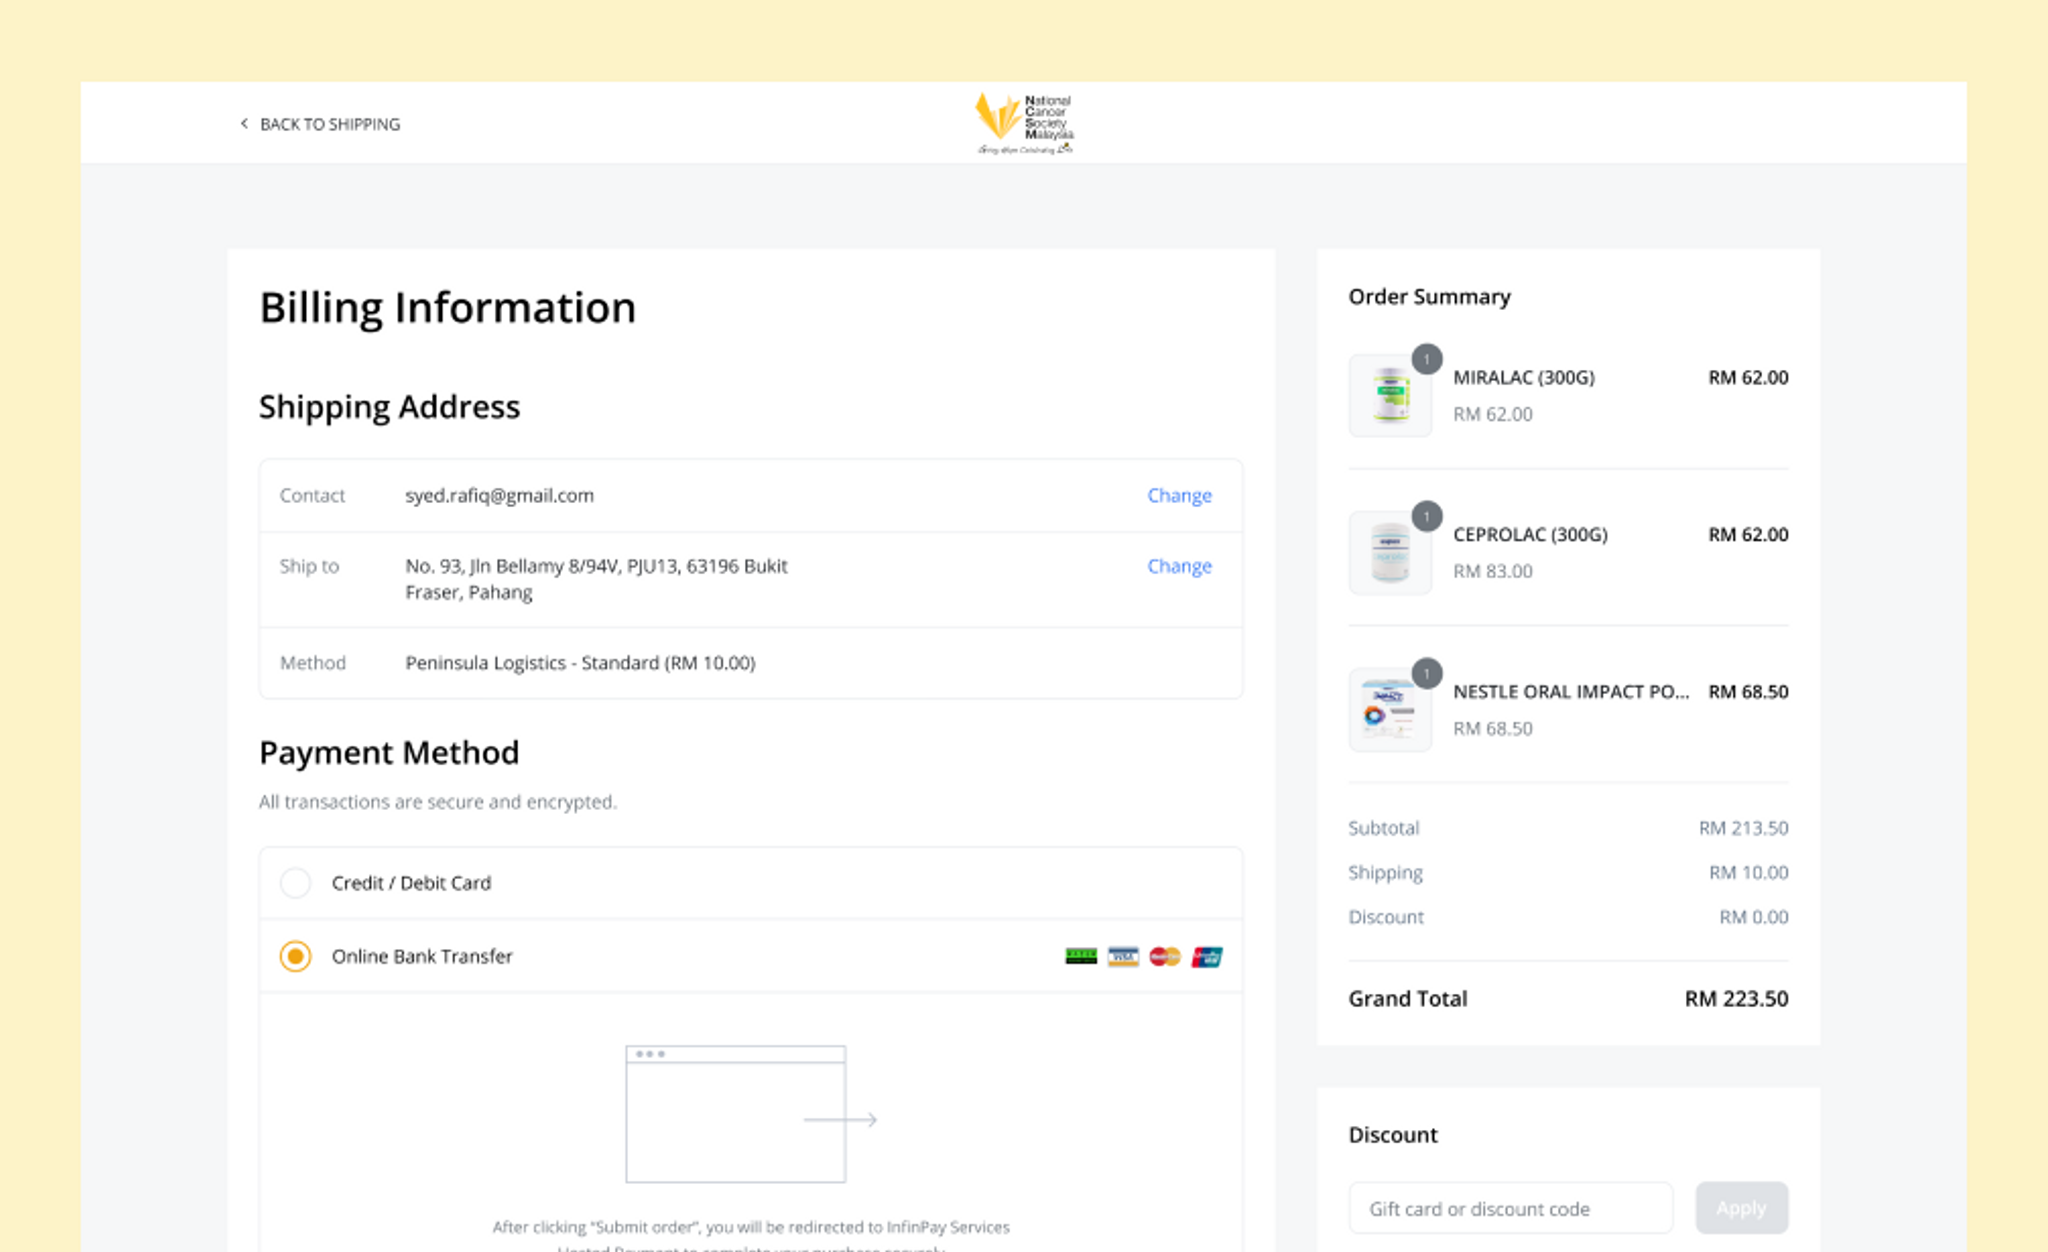2048x1252 pixels.
Task: Click the green payment logo icon
Action: [1081, 957]
